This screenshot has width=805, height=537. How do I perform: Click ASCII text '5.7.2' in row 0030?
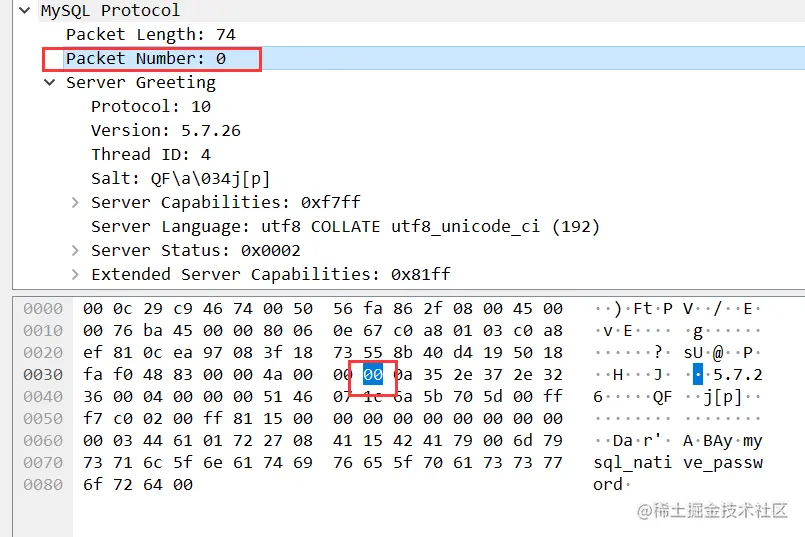coord(738,375)
